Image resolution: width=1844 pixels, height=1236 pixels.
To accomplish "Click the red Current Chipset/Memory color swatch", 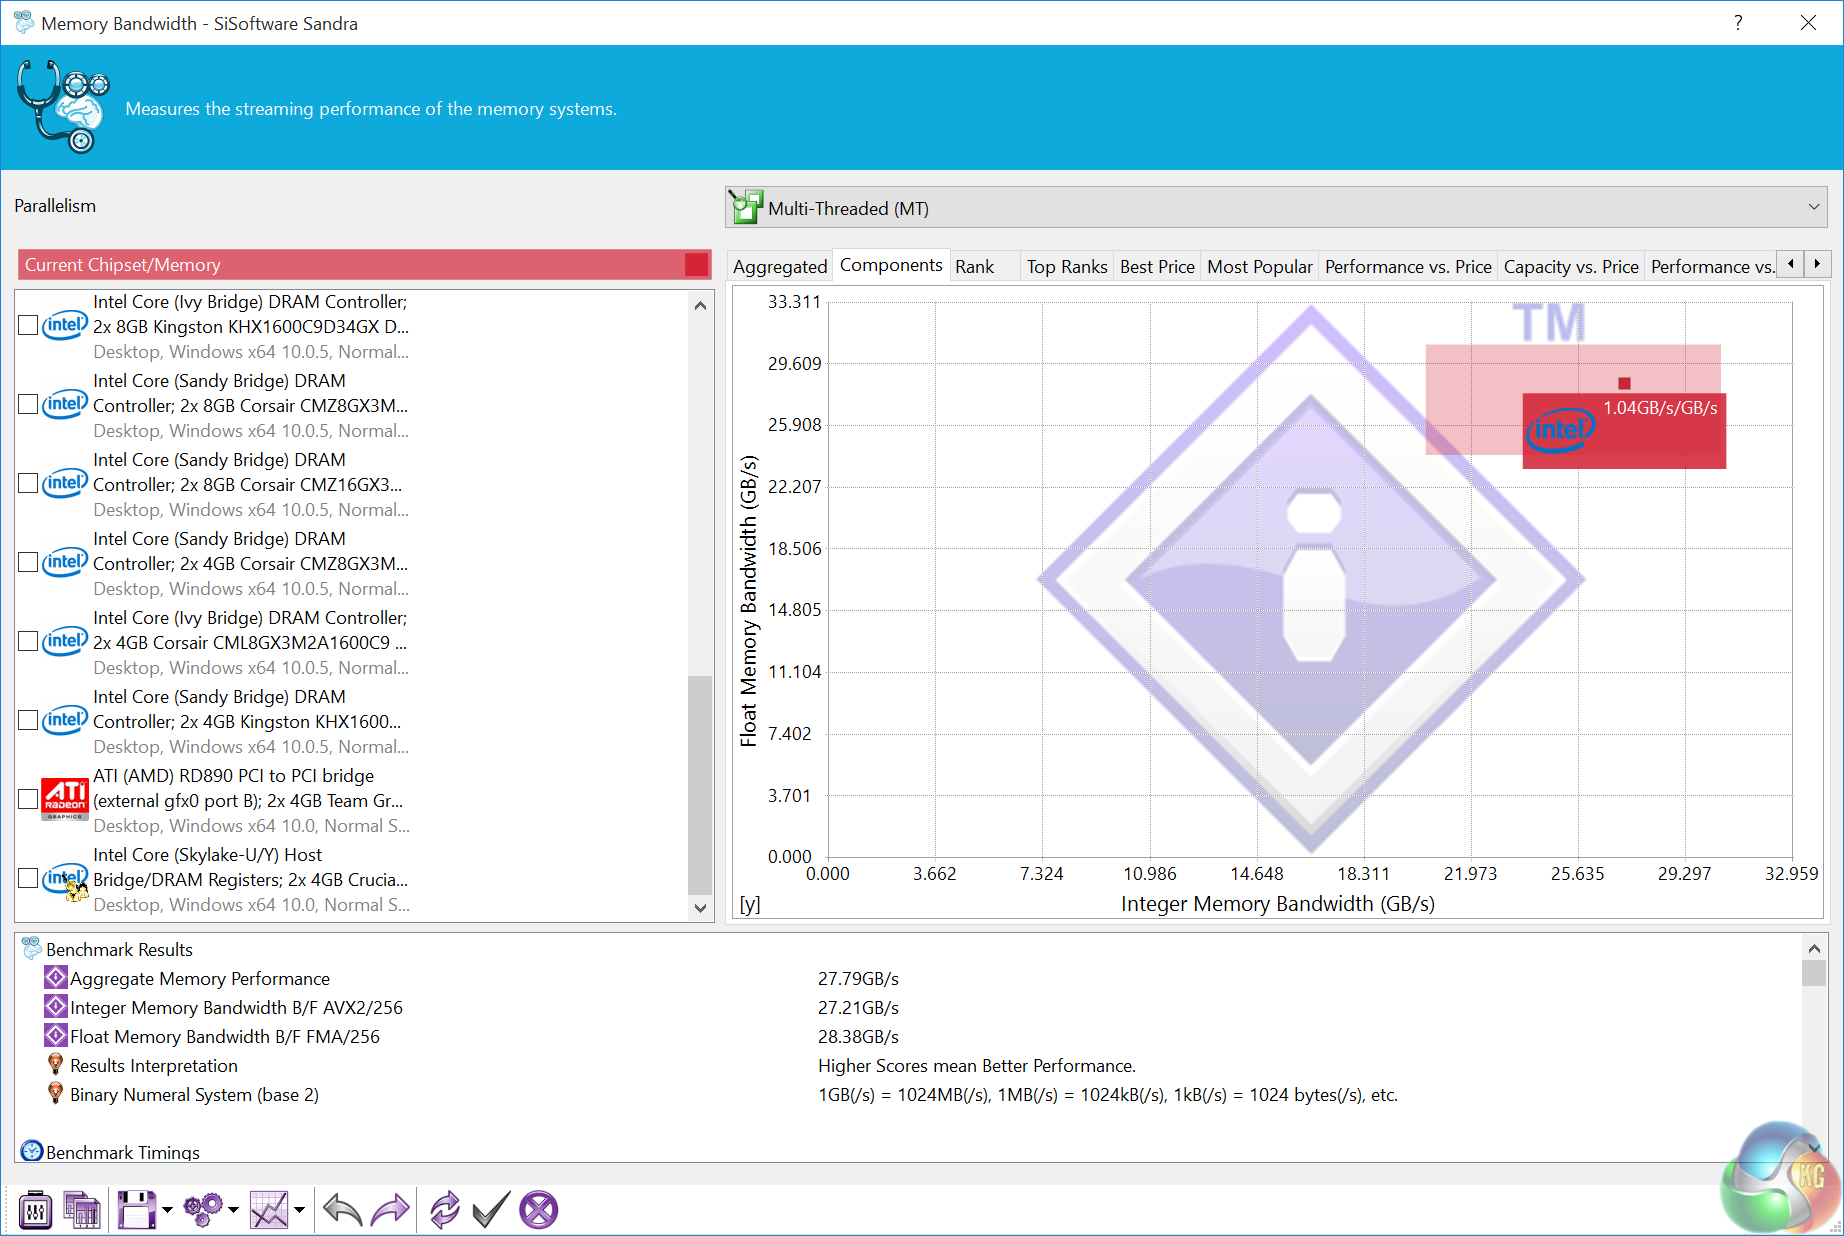I will click(696, 265).
